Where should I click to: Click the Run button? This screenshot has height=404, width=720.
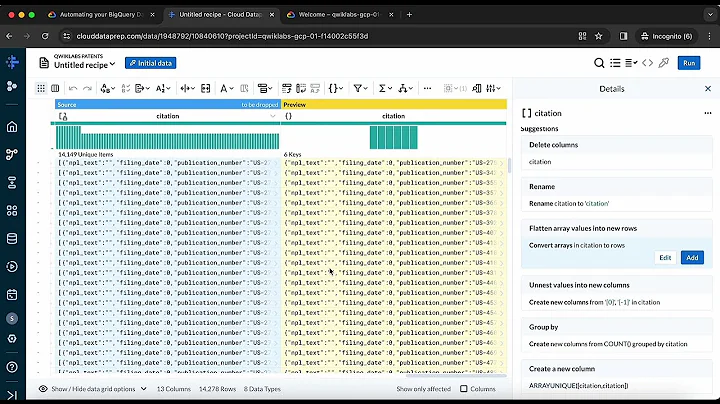click(x=689, y=63)
